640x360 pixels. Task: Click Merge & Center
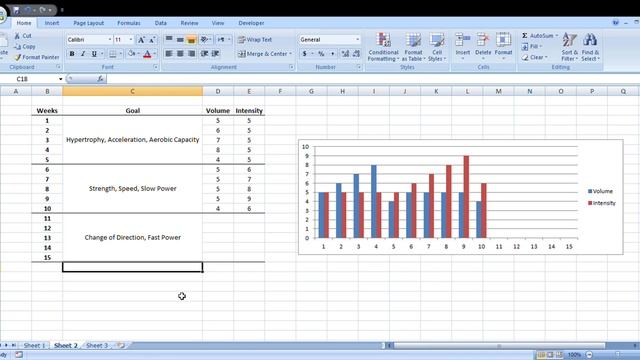pos(262,53)
